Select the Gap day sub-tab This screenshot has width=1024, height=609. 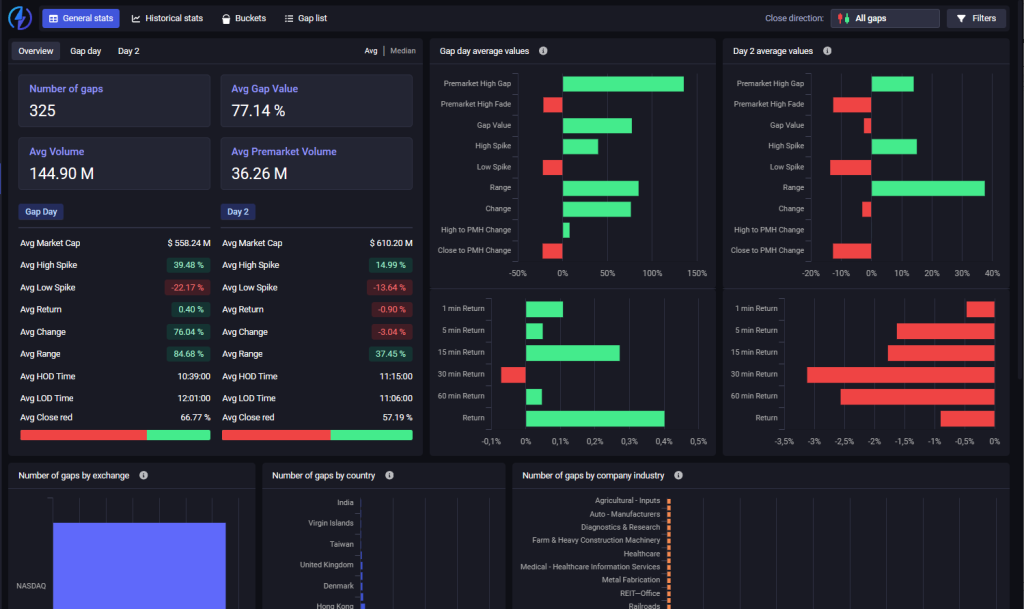(86, 51)
